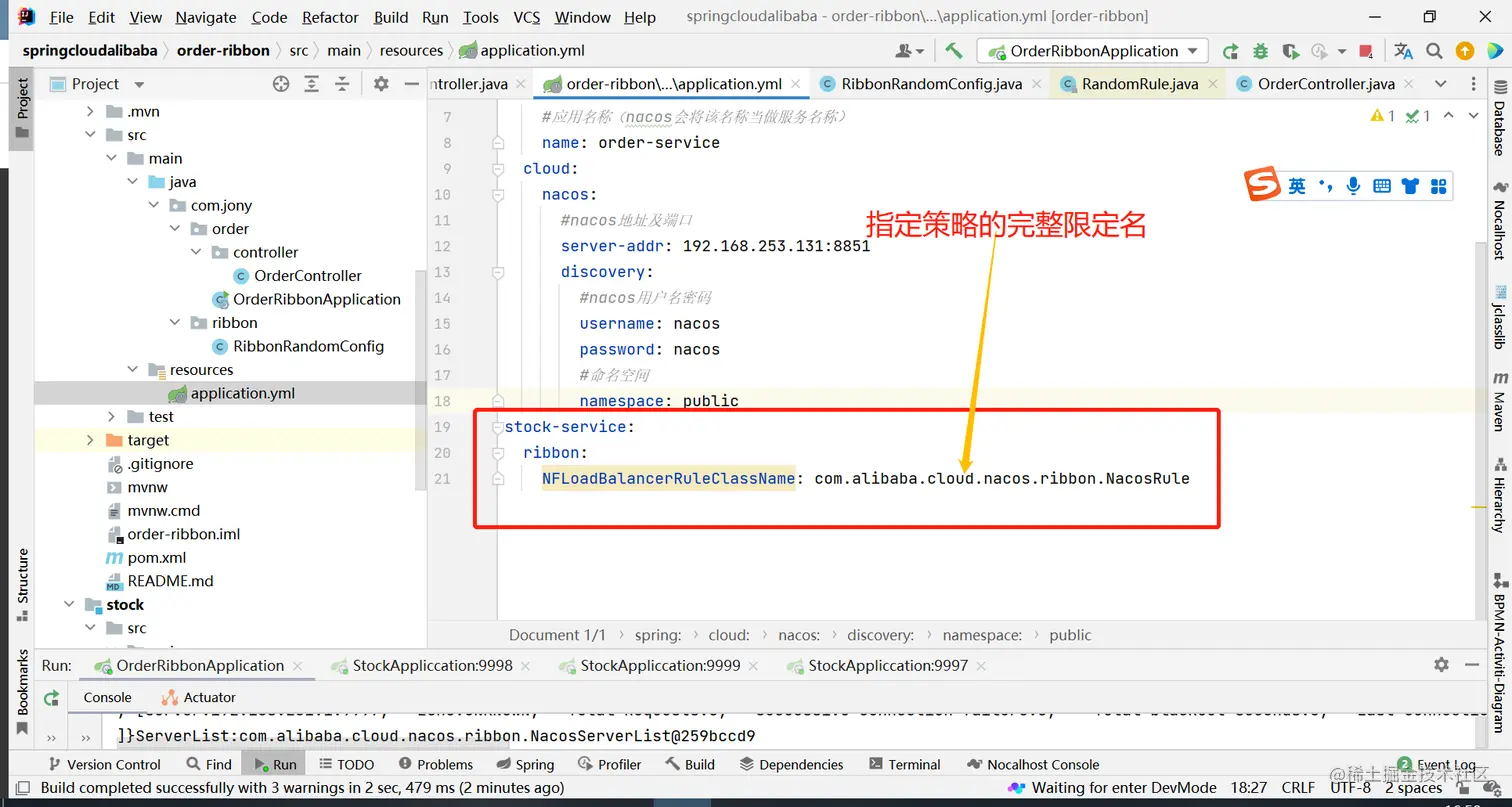Open the user account dropdown in toolbar
The height and width of the screenshot is (807, 1512).
click(x=910, y=51)
